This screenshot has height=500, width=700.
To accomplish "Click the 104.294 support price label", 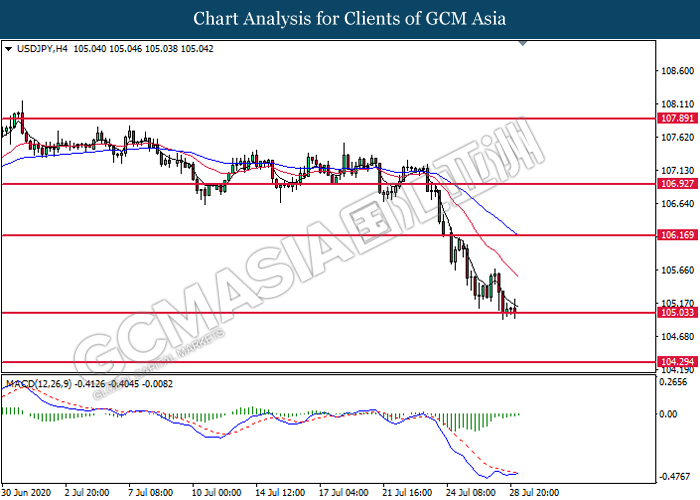I will pyautogui.click(x=677, y=362).
